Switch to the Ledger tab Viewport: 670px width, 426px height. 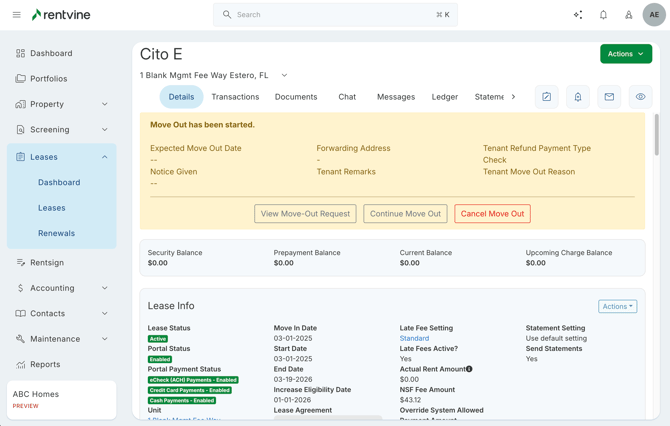(x=444, y=97)
